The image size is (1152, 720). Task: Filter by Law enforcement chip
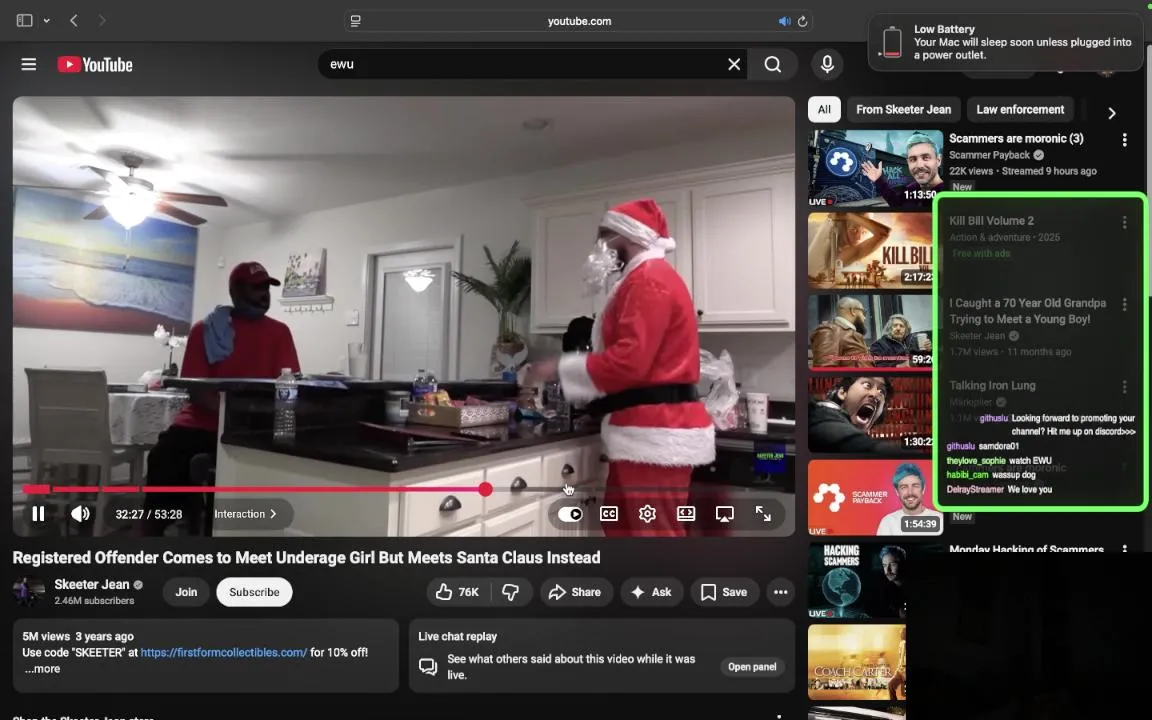coord(1020,109)
